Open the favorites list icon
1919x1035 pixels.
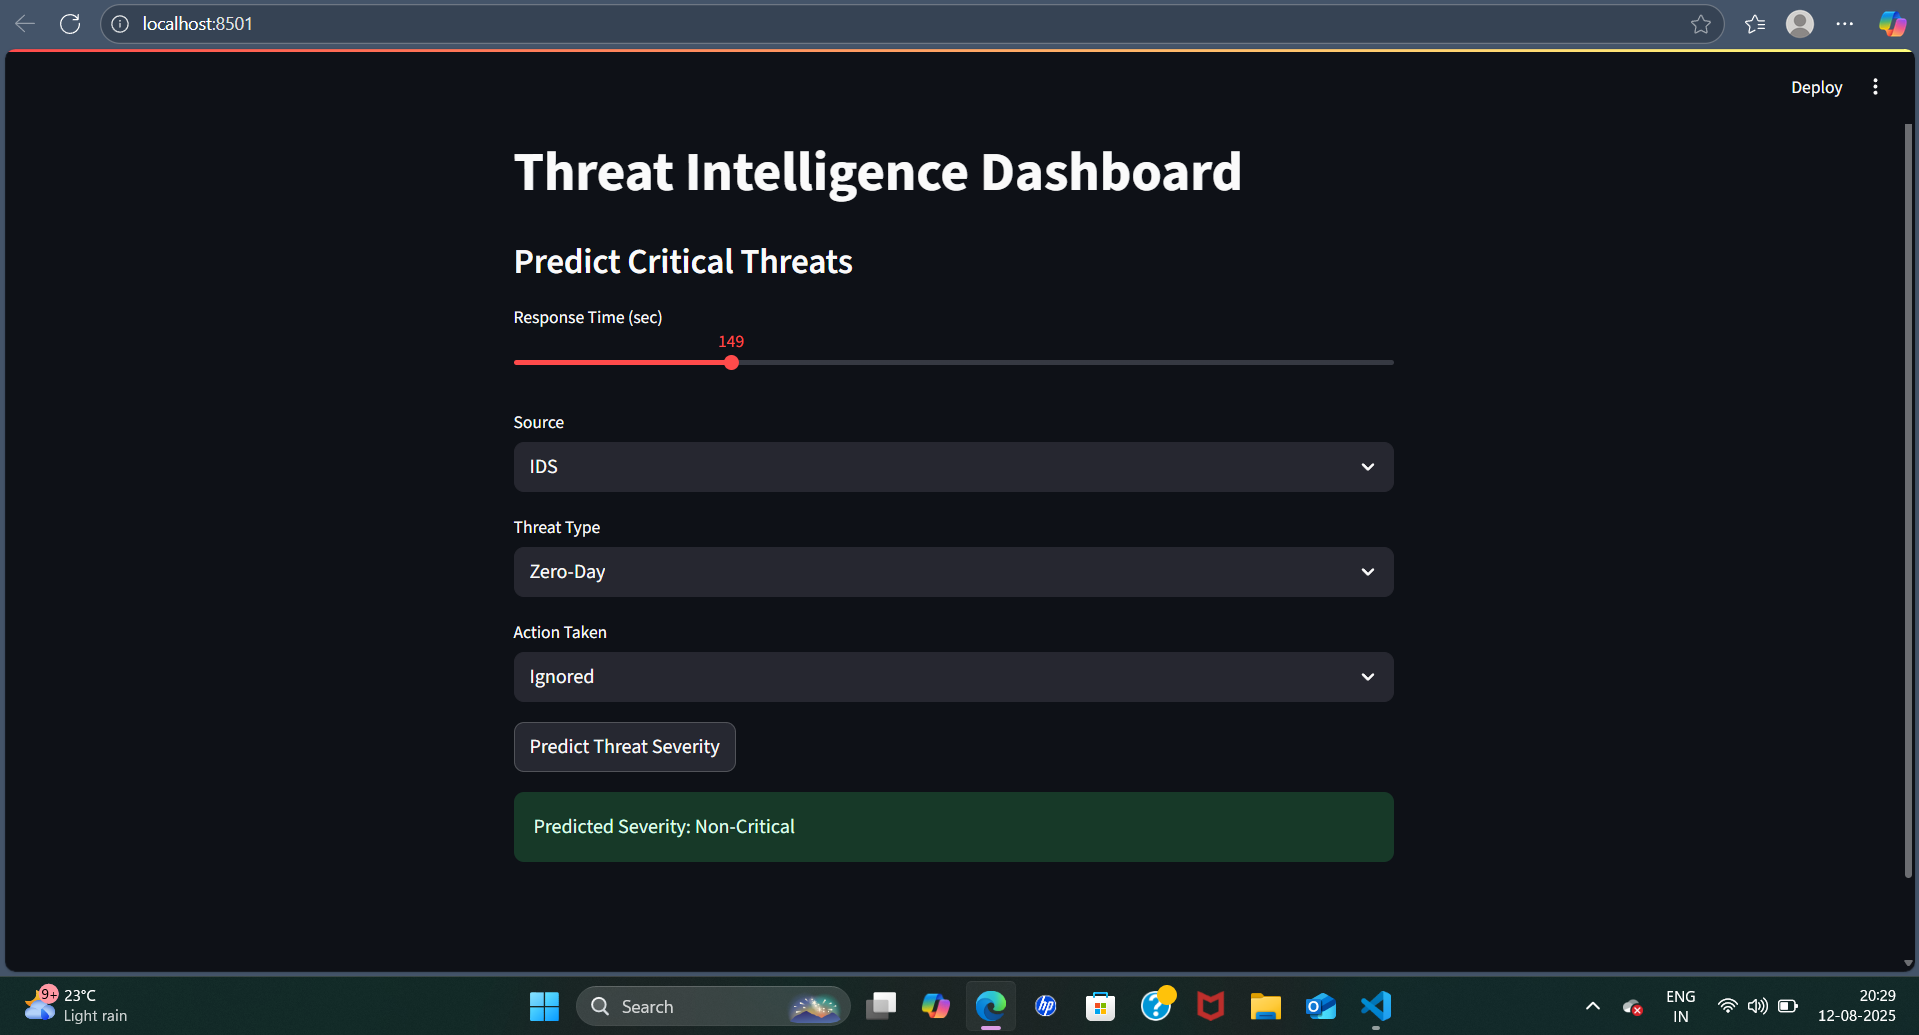1755,24
